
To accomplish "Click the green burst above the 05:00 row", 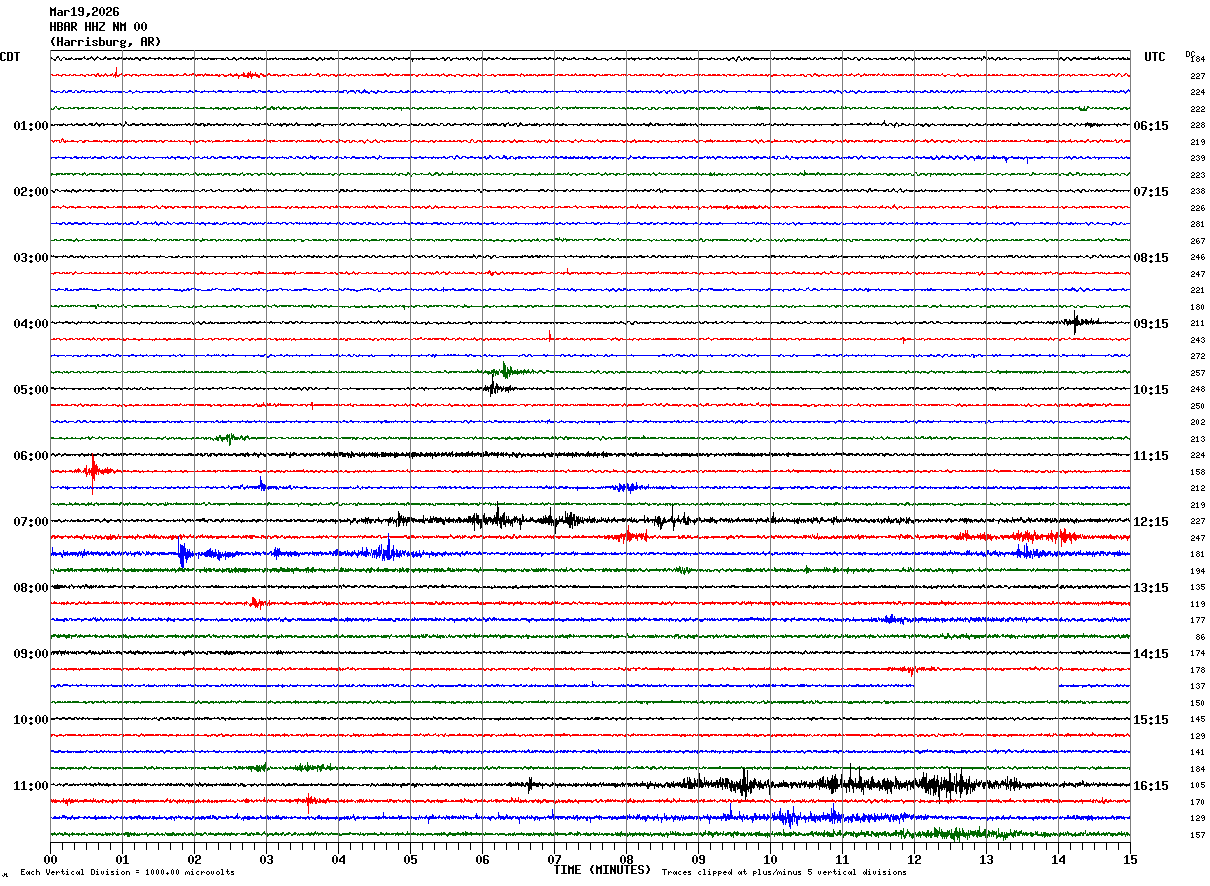I will (506, 371).
